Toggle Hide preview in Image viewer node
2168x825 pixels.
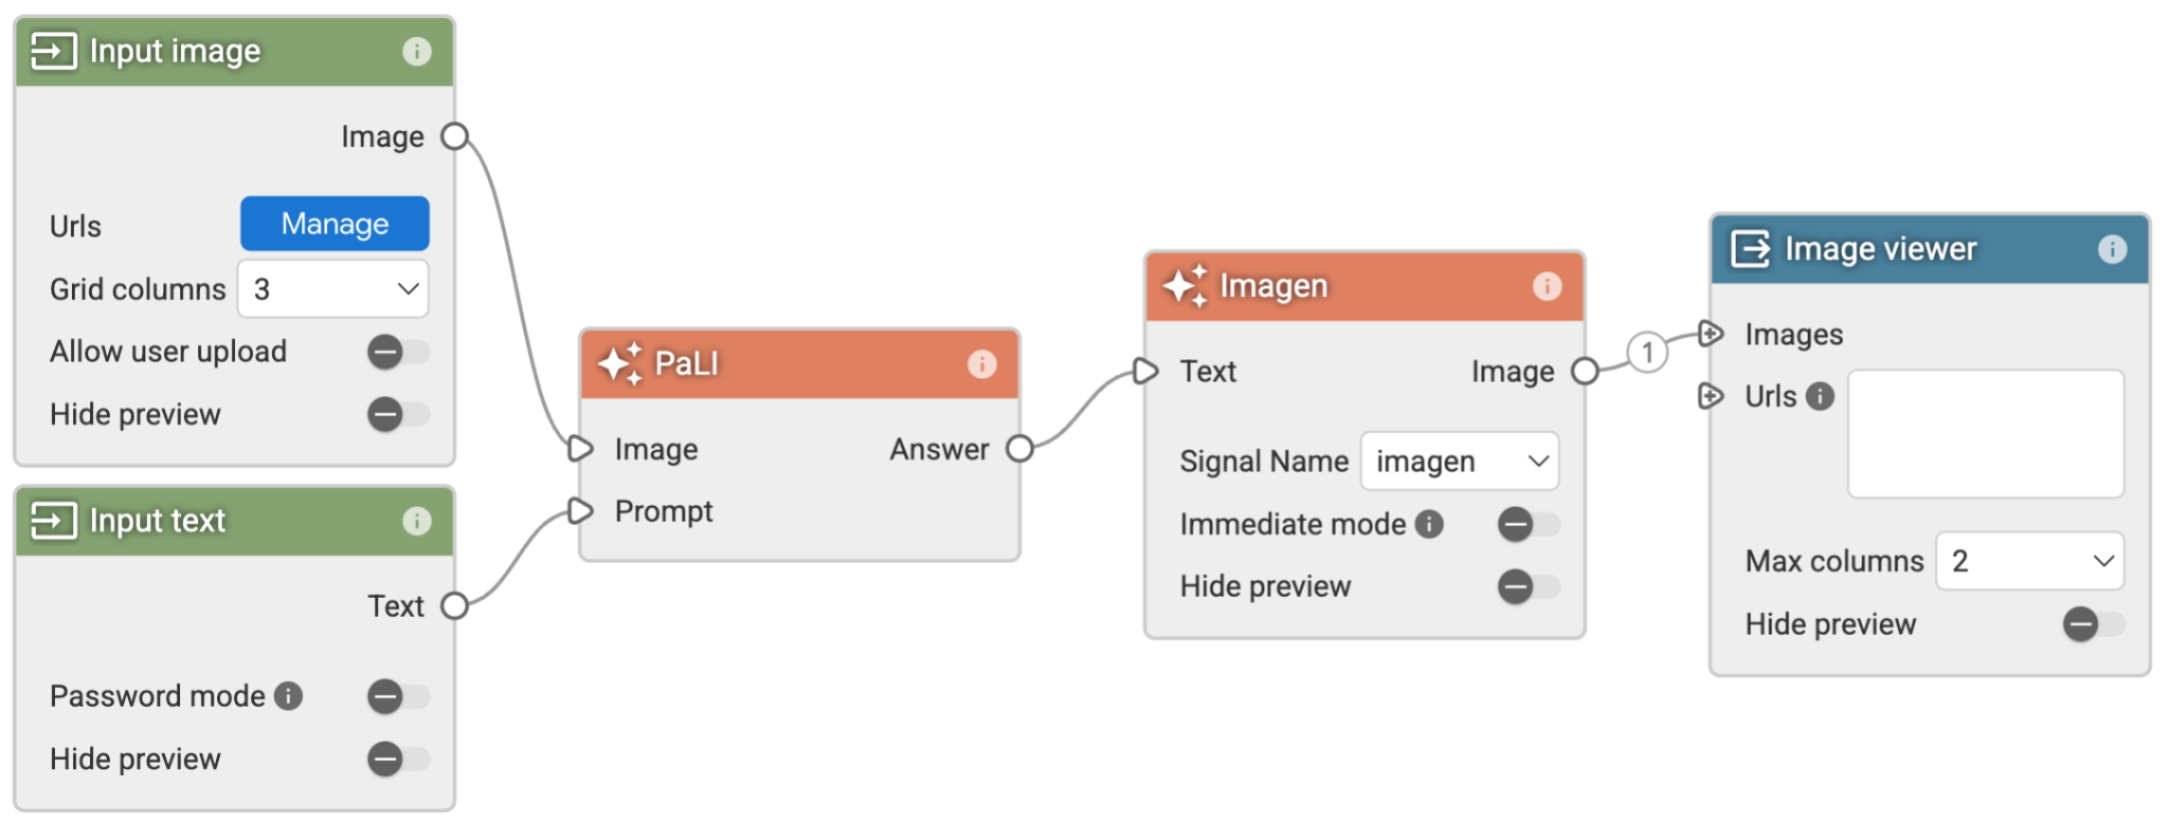click(x=2092, y=624)
